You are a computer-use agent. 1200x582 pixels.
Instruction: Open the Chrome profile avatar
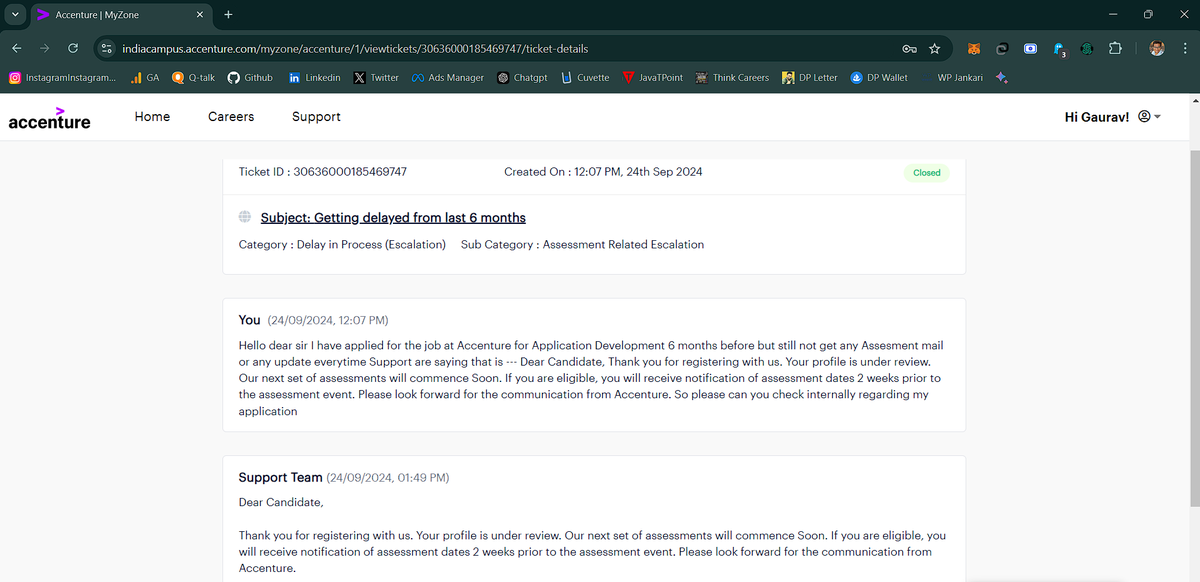pos(1157,48)
